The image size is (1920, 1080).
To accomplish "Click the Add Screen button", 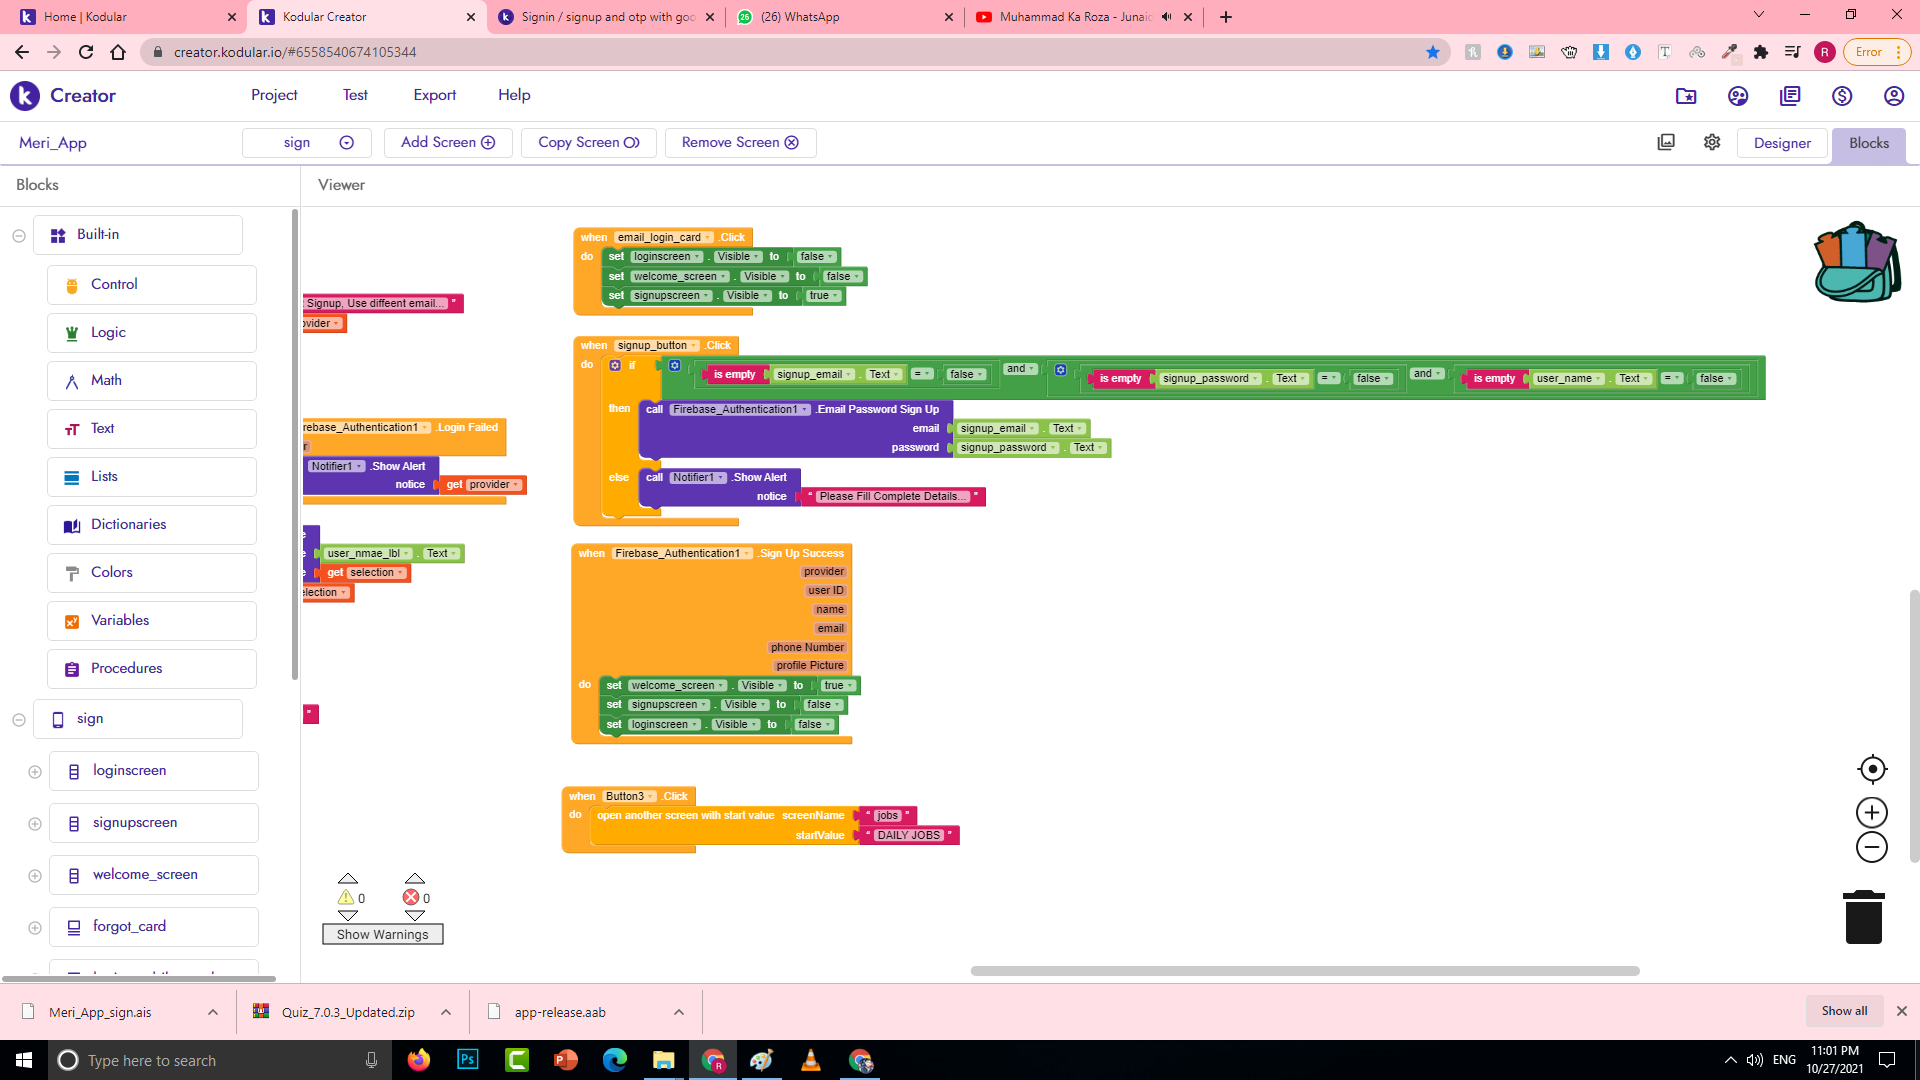I will tap(447, 142).
